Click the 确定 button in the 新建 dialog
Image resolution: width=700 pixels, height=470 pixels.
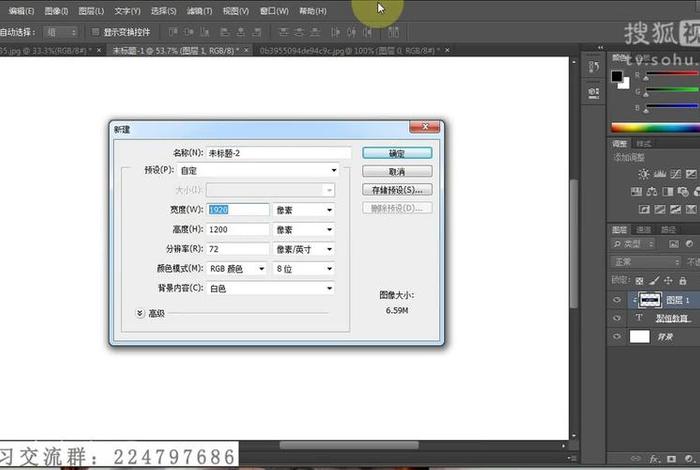click(x=397, y=153)
